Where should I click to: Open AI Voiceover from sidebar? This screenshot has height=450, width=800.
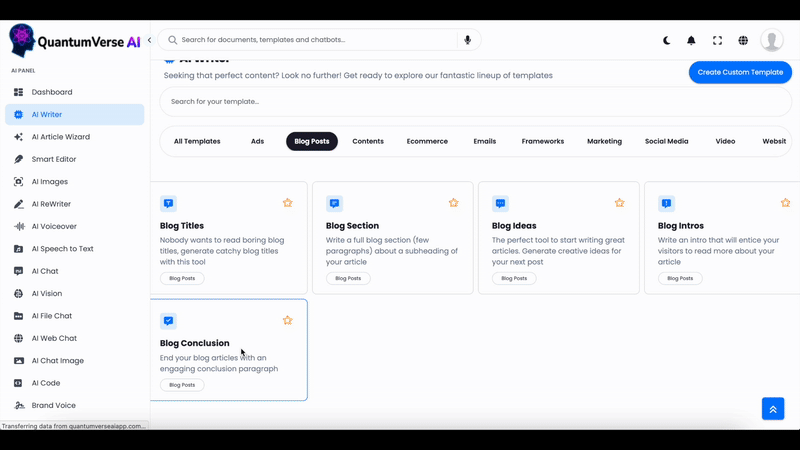[54, 227]
